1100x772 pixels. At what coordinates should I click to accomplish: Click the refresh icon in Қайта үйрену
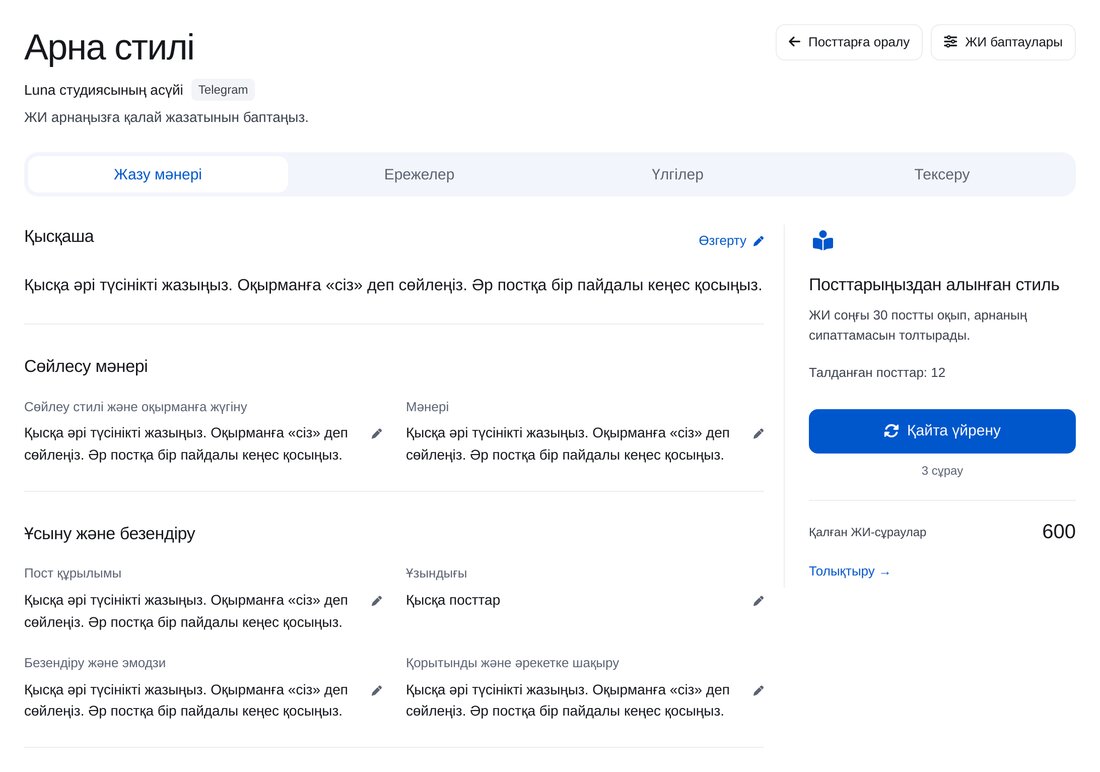click(x=891, y=431)
